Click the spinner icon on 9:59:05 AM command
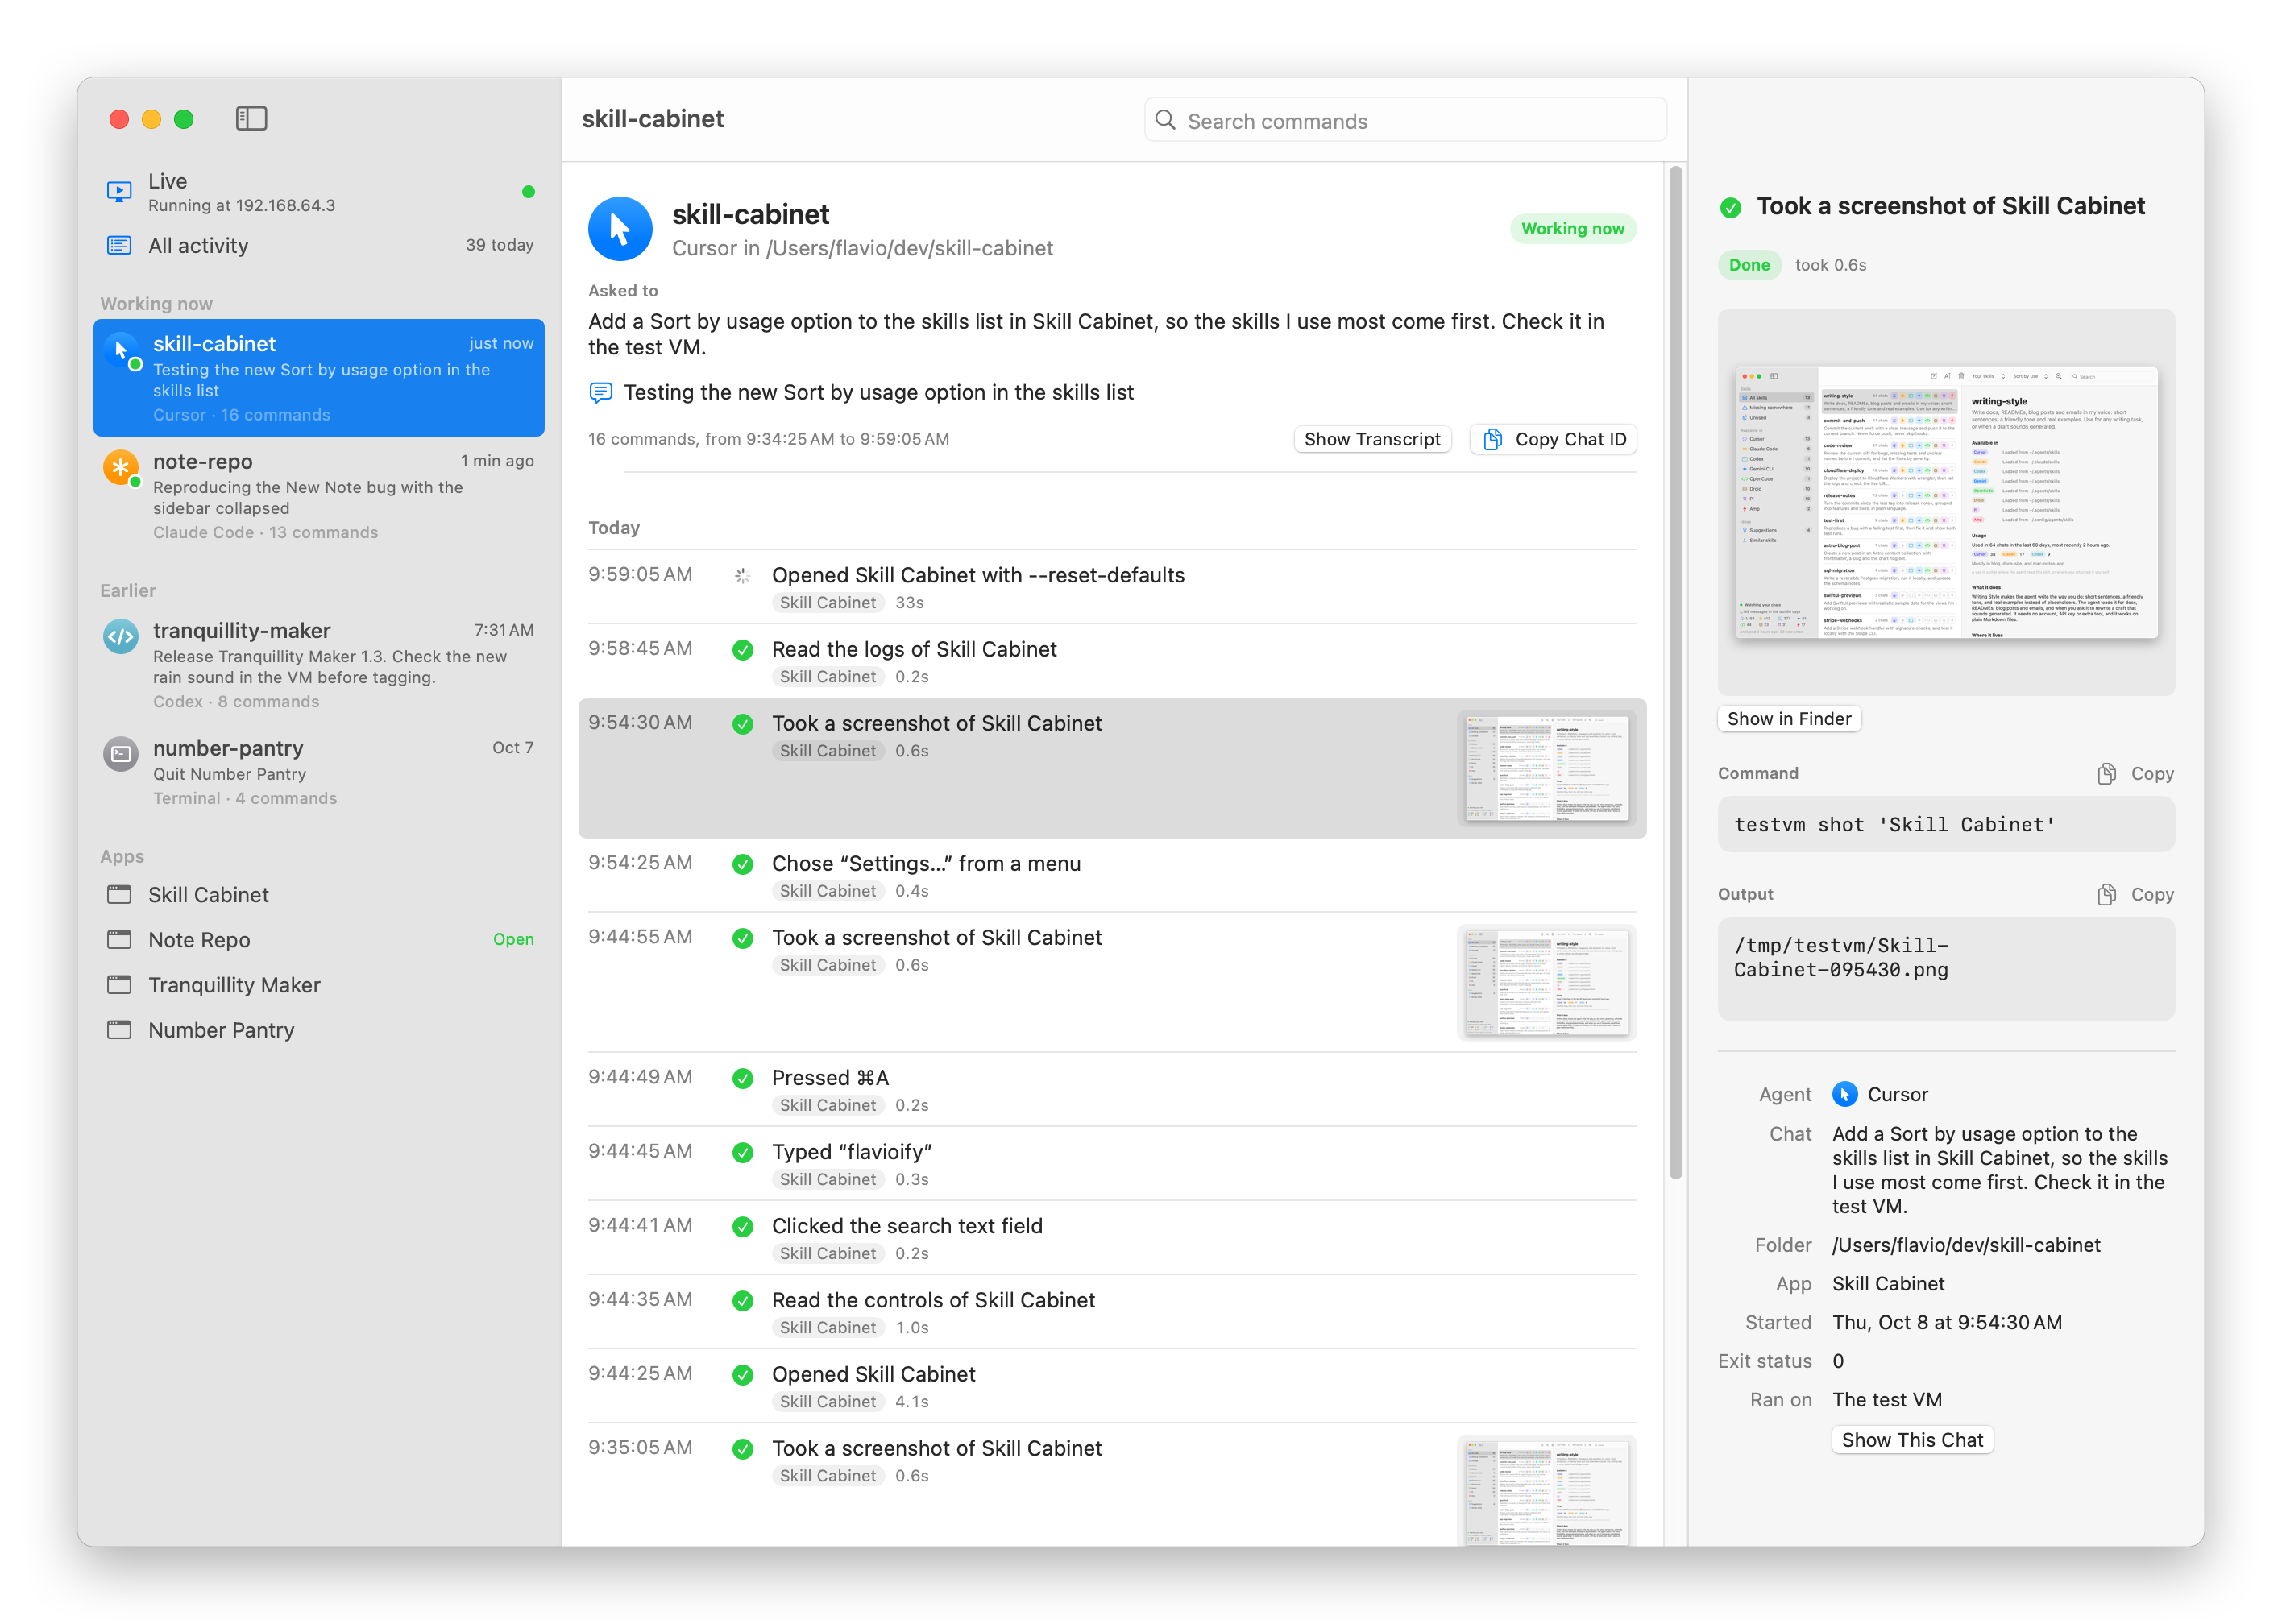This screenshot has height=1624, width=2282. point(742,576)
